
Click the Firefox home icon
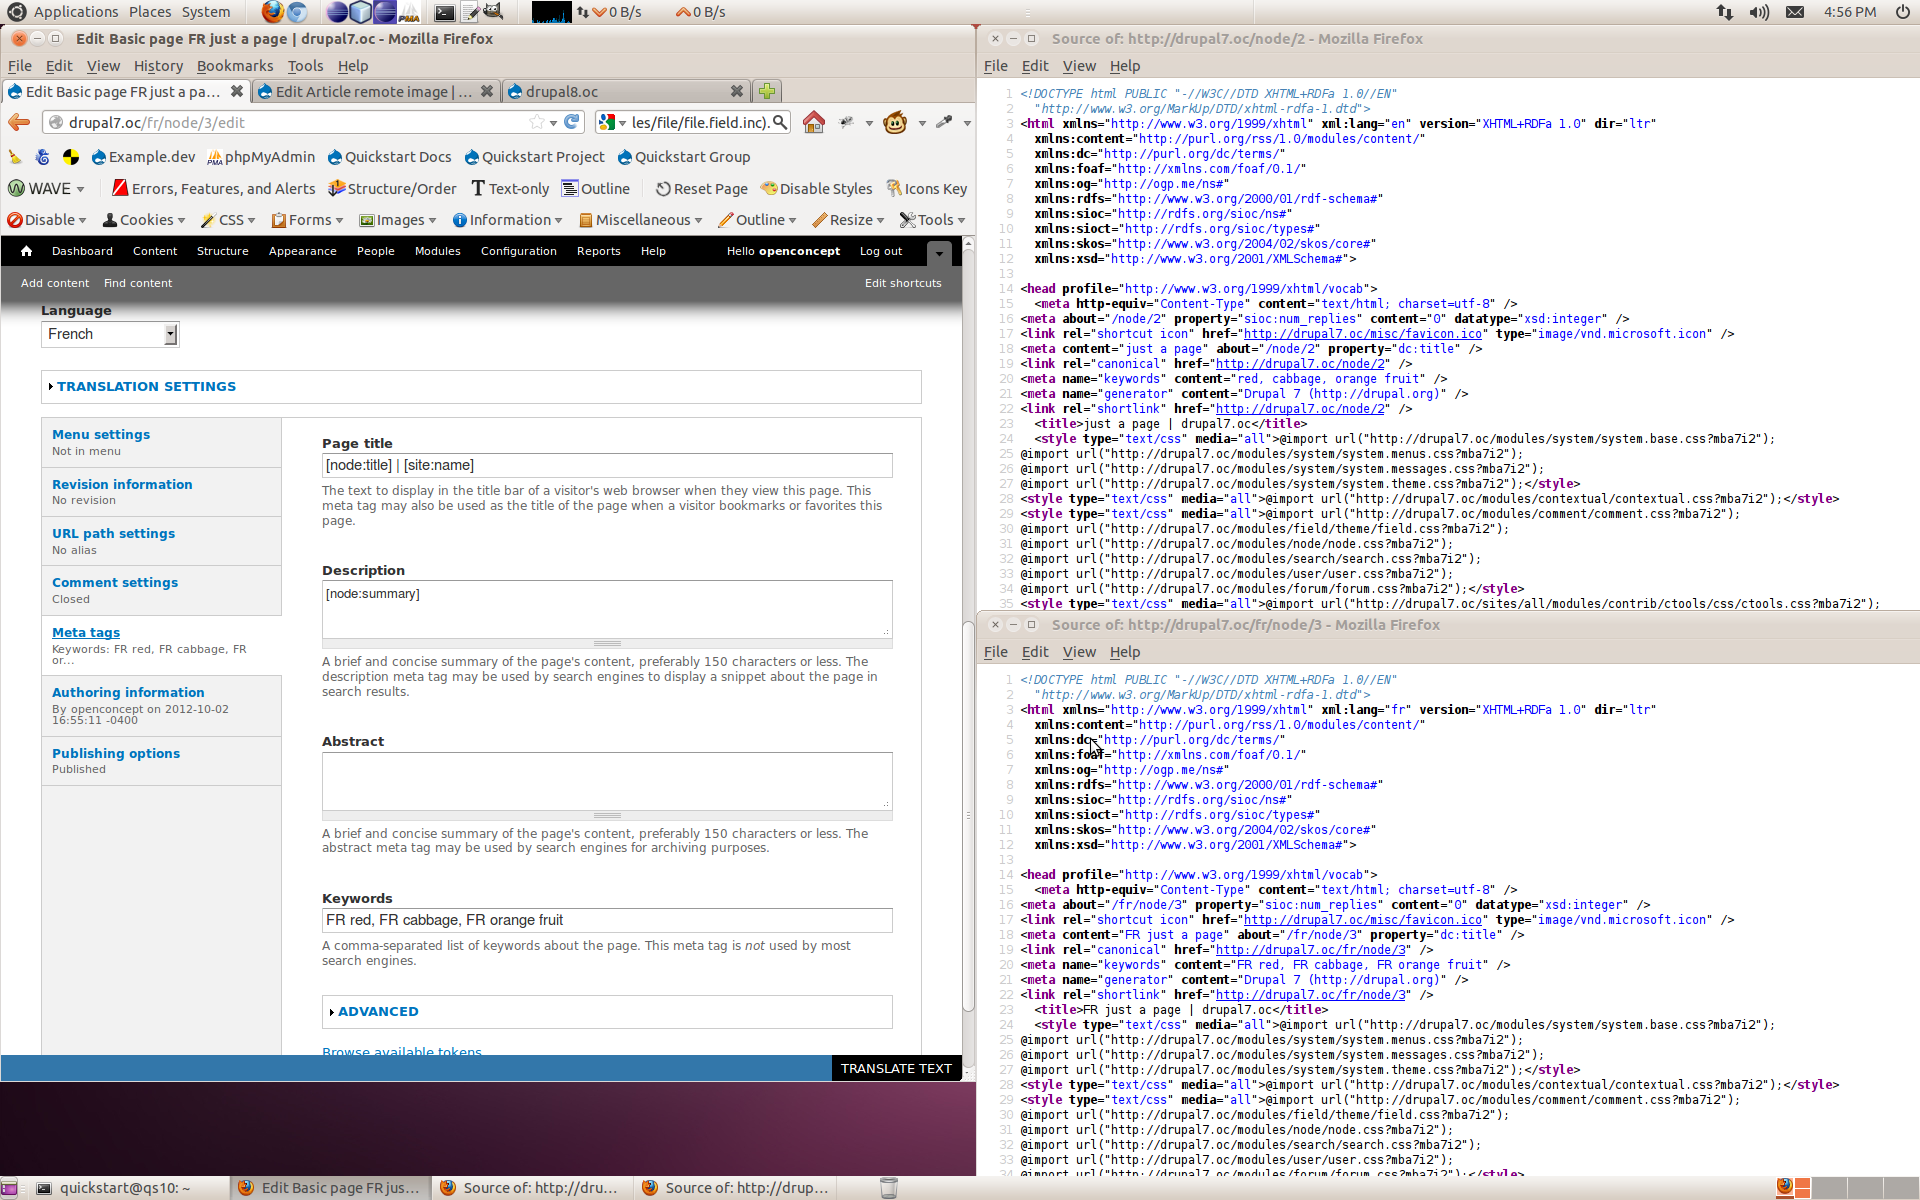[813, 122]
